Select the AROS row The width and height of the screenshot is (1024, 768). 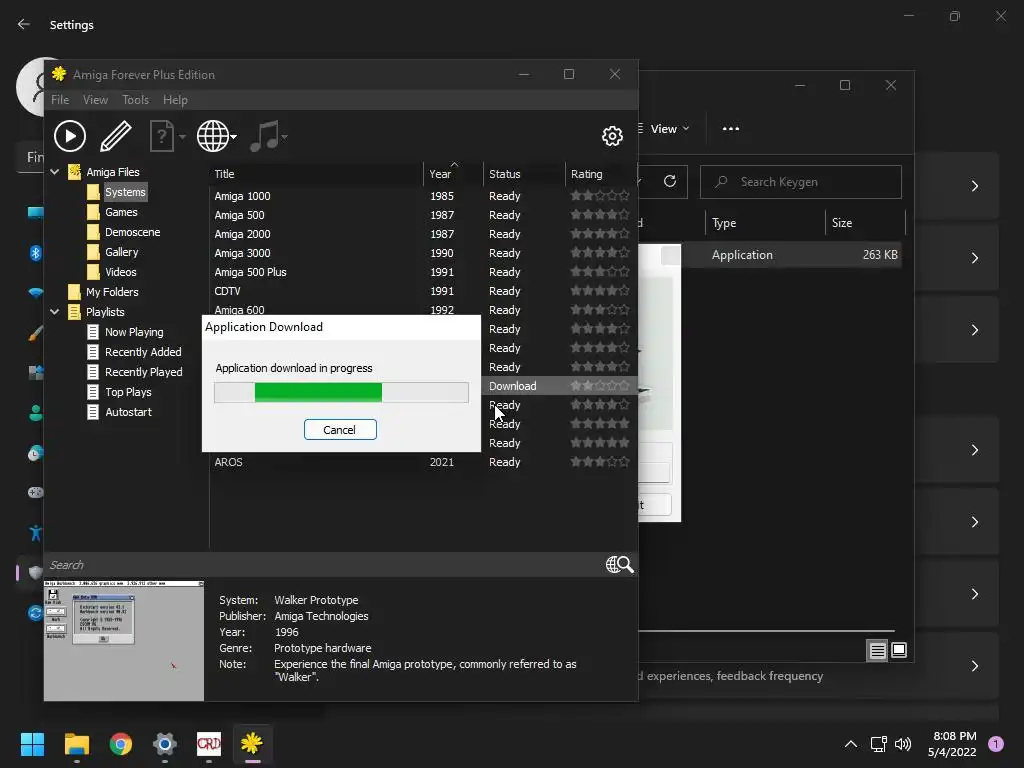[x=423, y=462]
